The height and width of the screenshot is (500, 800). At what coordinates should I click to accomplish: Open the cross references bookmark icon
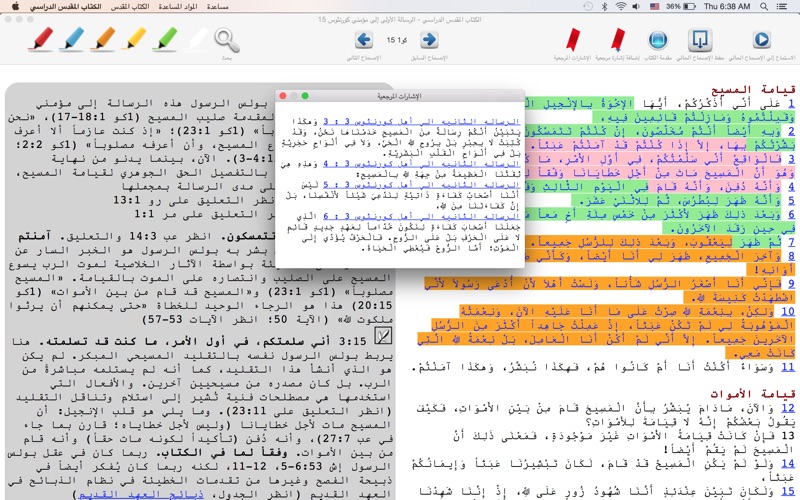(573, 40)
